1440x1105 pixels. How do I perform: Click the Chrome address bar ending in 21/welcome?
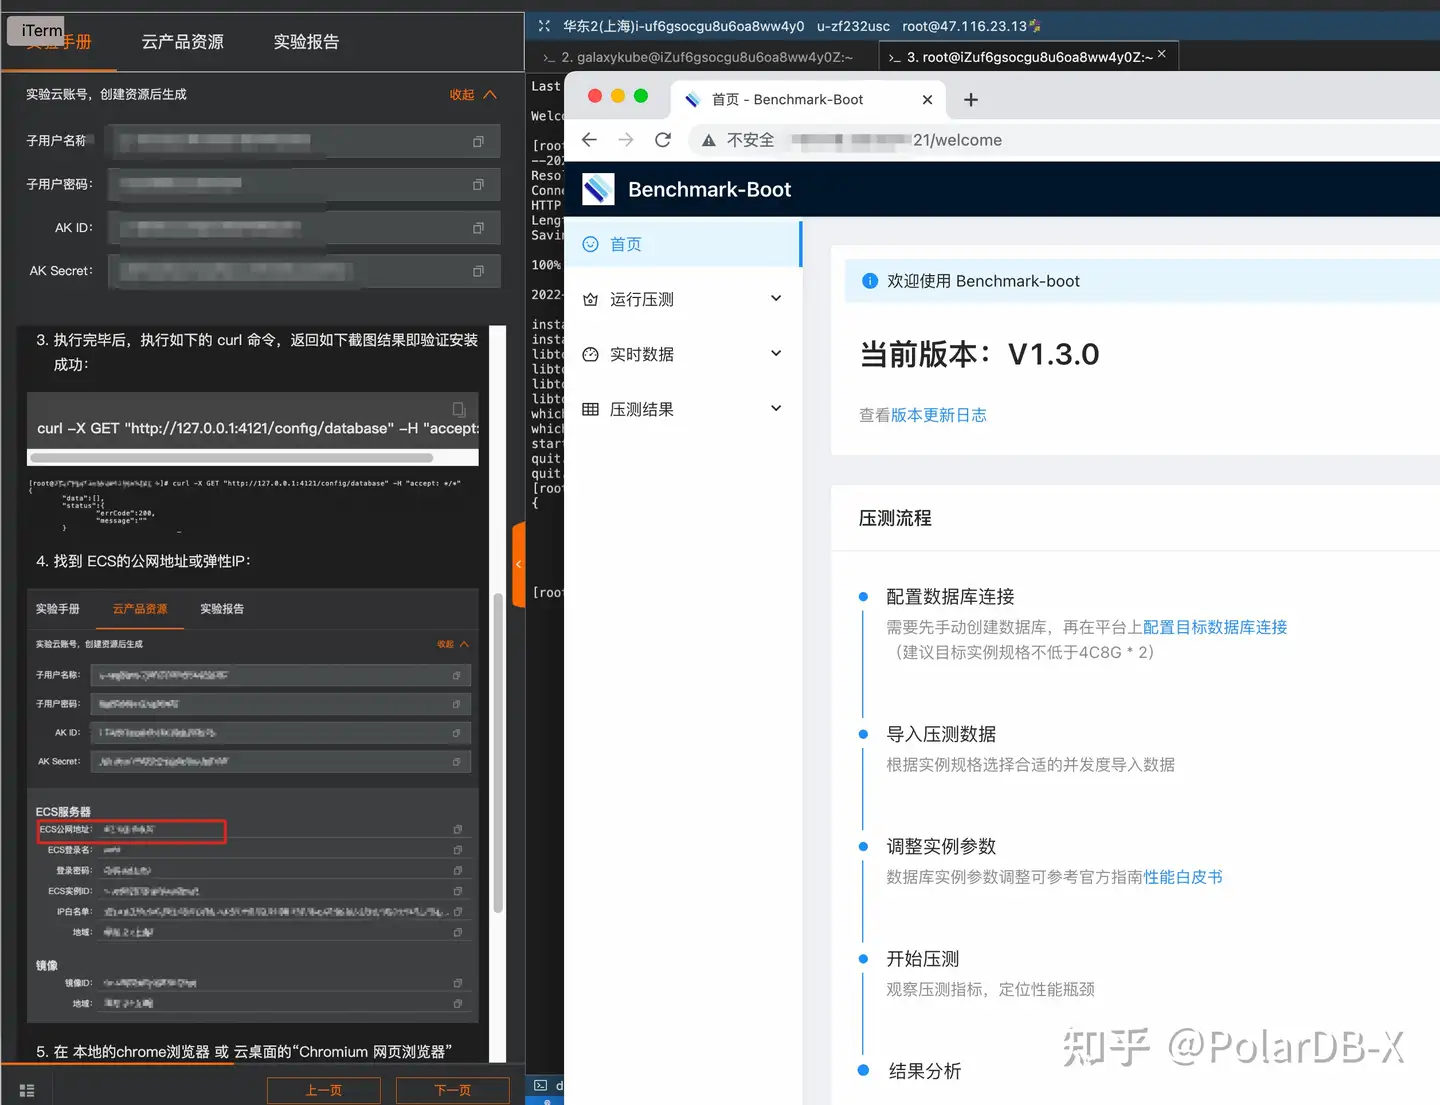(1064, 140)
